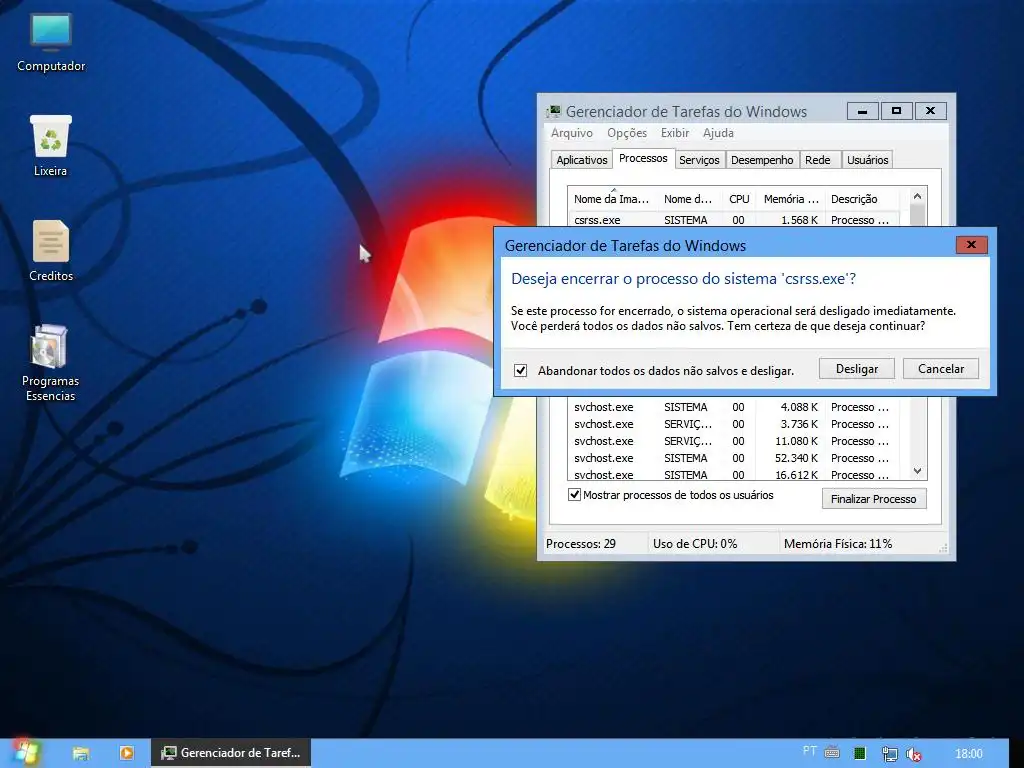This screenshot has height=768, width=1024.
Task: Switch to the Aplicativos tab
Action: (x=582, y=160)
